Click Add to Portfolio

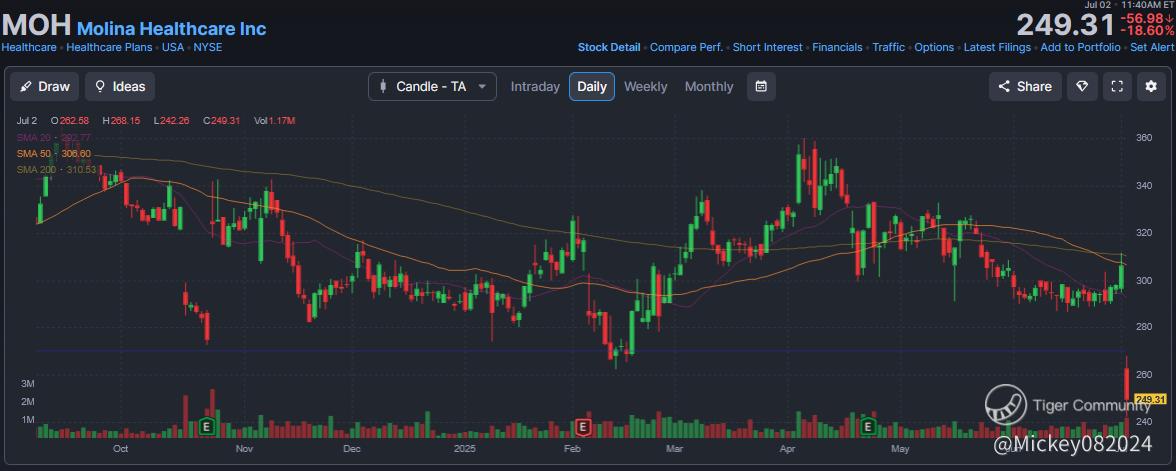click(1081, 47)
